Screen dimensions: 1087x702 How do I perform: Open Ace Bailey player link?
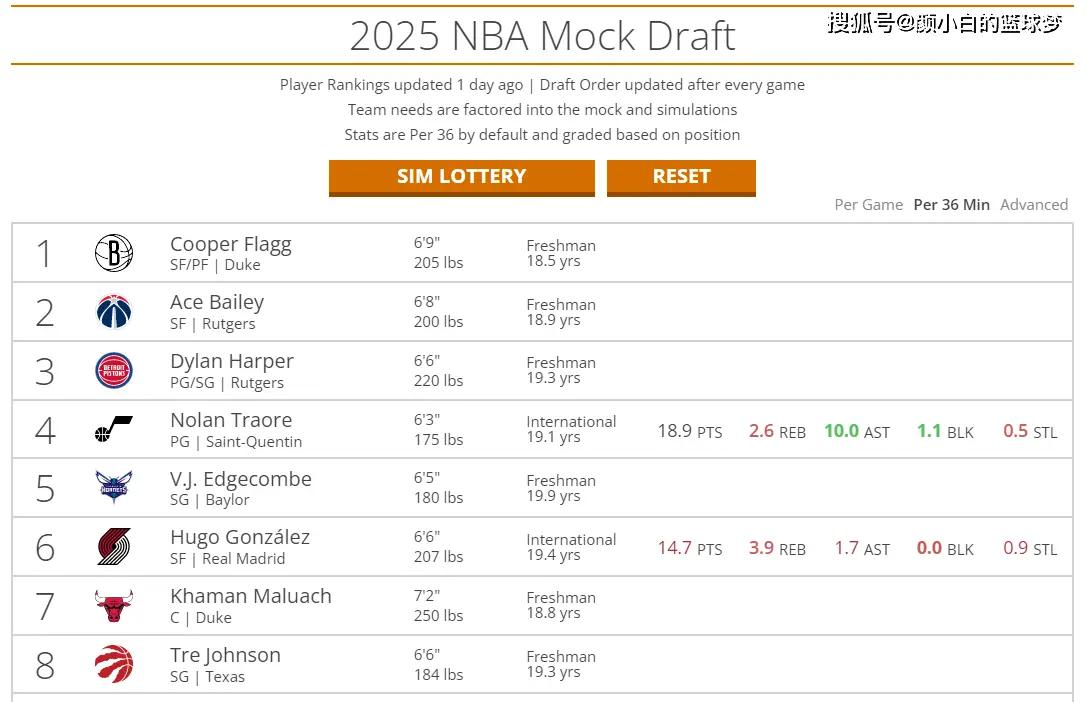tap(217, 303)
